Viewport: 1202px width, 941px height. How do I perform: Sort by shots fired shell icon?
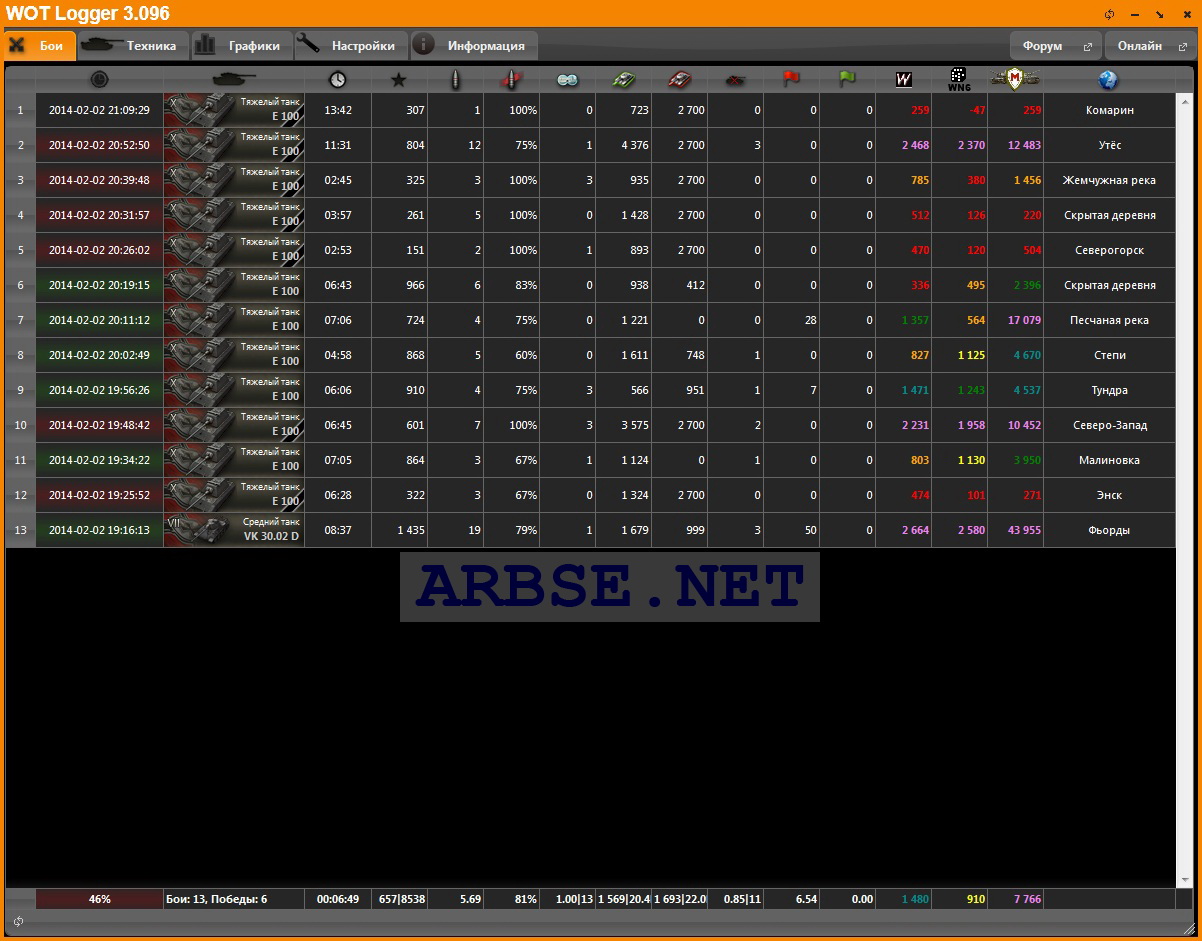tap(456, 79)
